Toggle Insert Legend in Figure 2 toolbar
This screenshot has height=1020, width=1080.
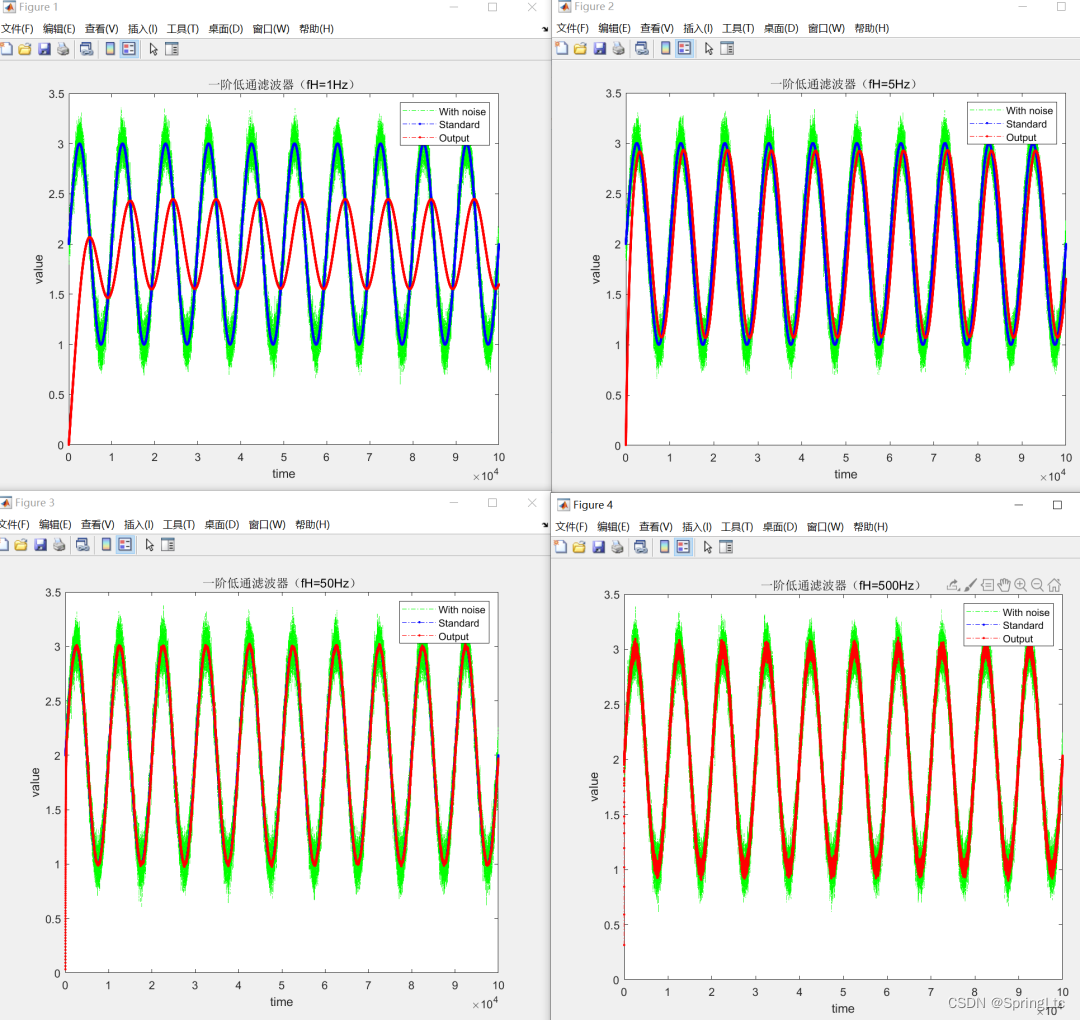point(684,48)
